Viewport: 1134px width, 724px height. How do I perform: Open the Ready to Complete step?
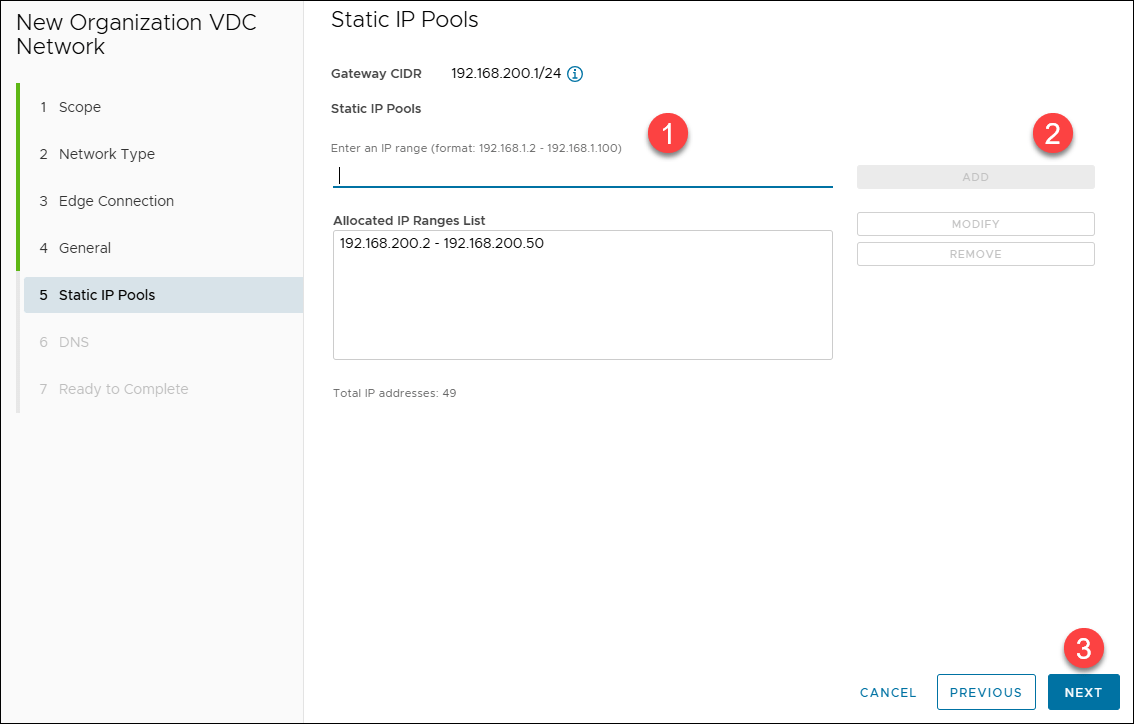pos(123,389)
